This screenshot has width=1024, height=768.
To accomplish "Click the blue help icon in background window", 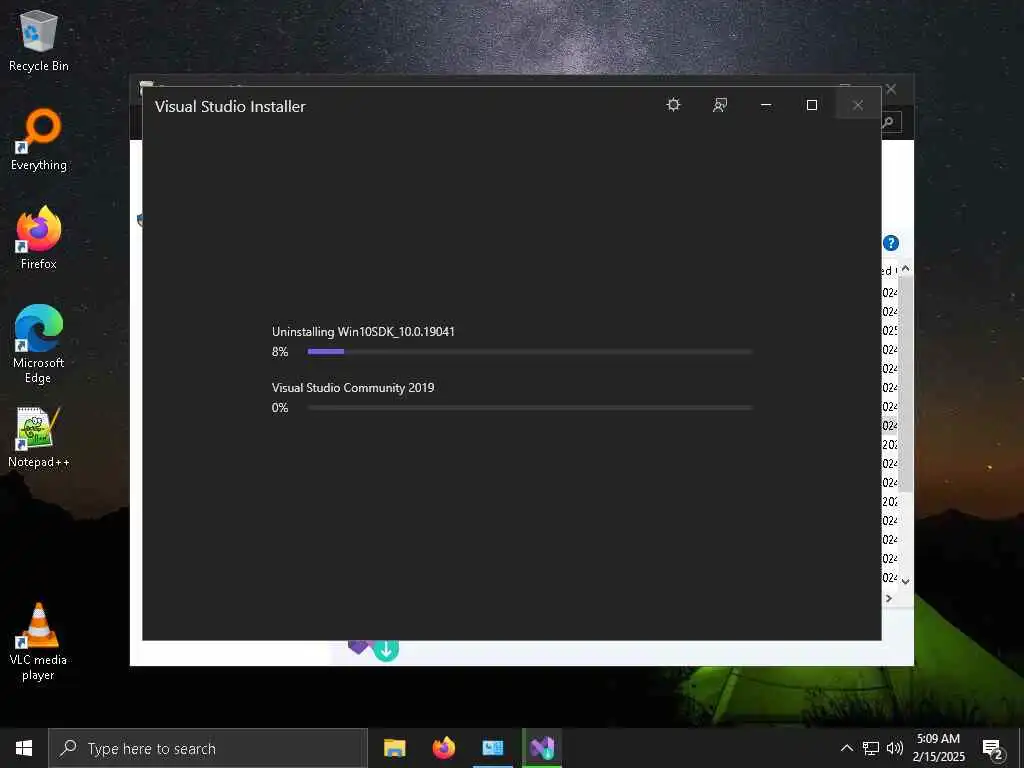I will click(891, 243).
